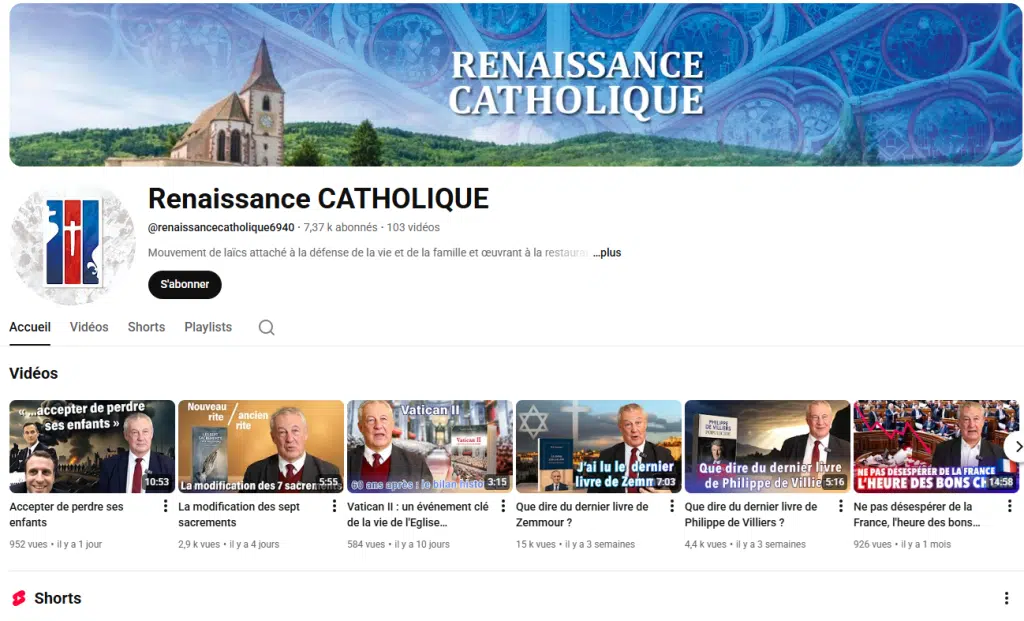Image resolution: width=1024 pixels, height=621 pixels.
Task: Play the 3:15 Vatican II thumbnail
Action: [430, 447]
